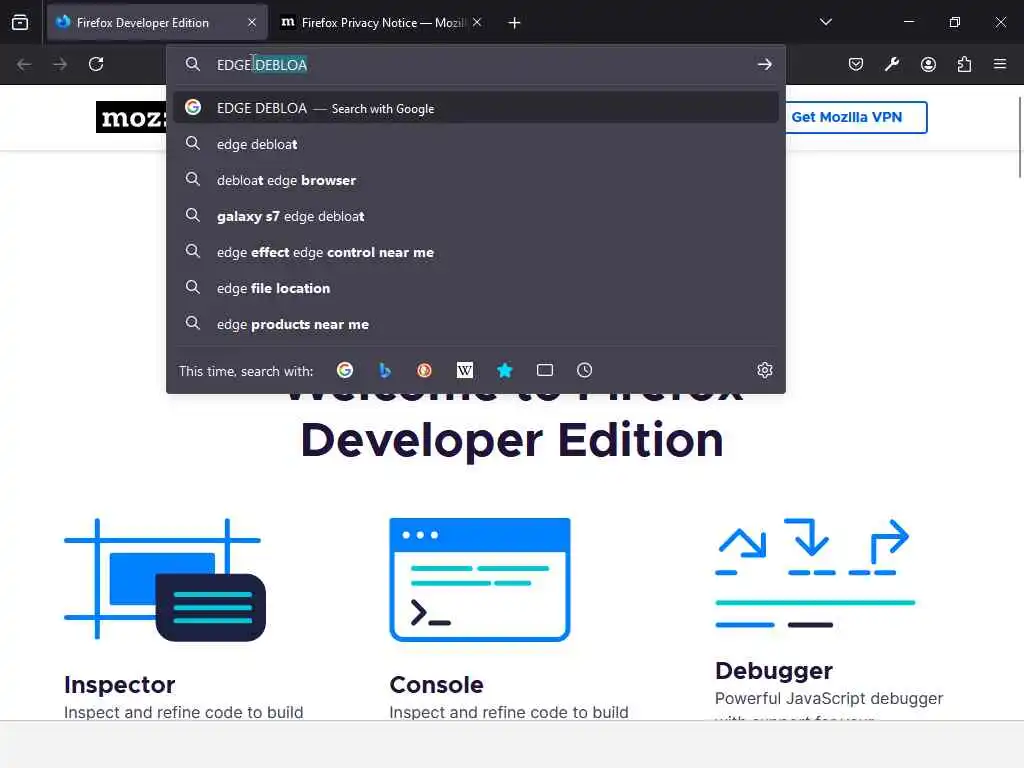Choose 'debloat edge browser' suggestion
This screenshot has width=1024, height=768.
(x=476, y=180)
